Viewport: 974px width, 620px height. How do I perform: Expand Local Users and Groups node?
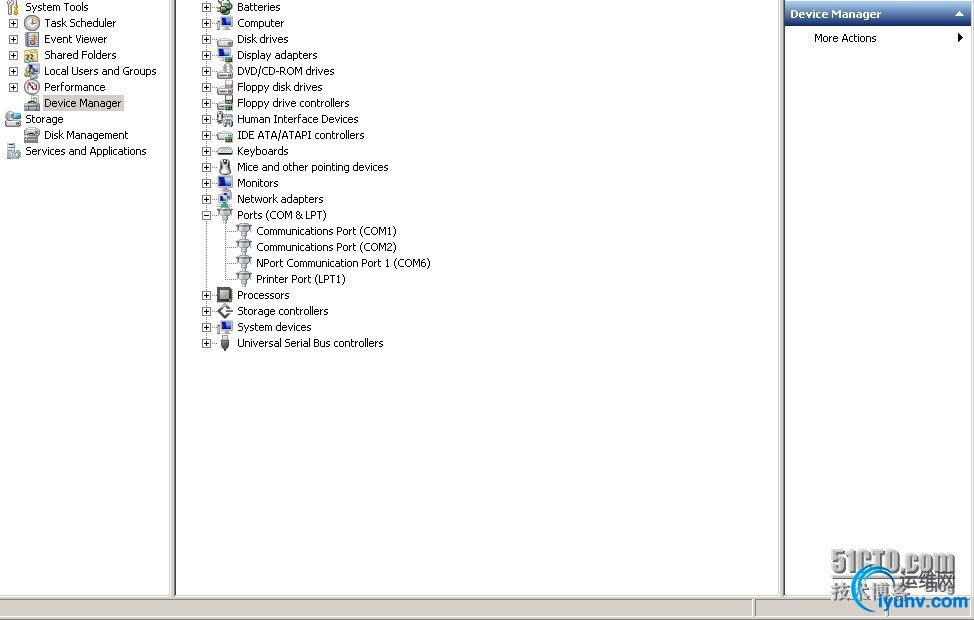click(x=13, y=71)
